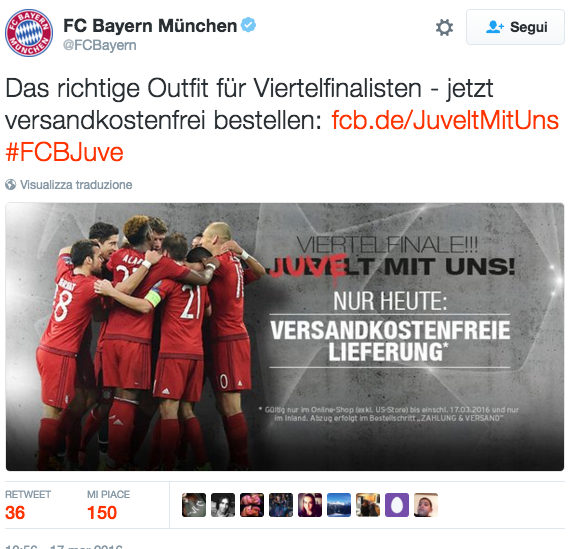Click the last liker avatar on the right
The width and height of the screenshot is (586, 549).
426,505
